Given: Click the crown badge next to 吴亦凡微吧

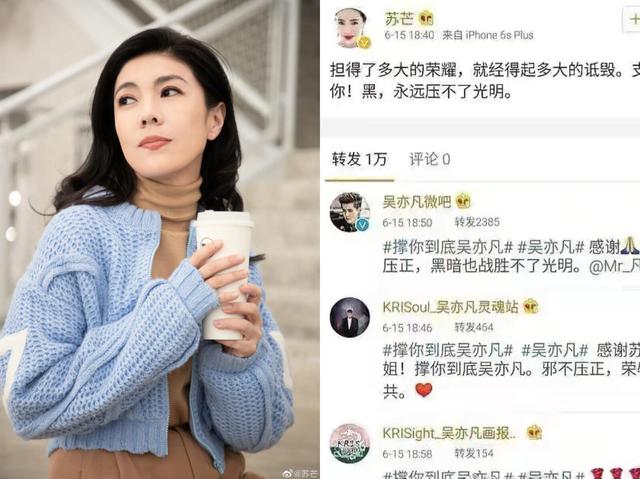Looking at the screenshot, I should (x=463, y=202).
